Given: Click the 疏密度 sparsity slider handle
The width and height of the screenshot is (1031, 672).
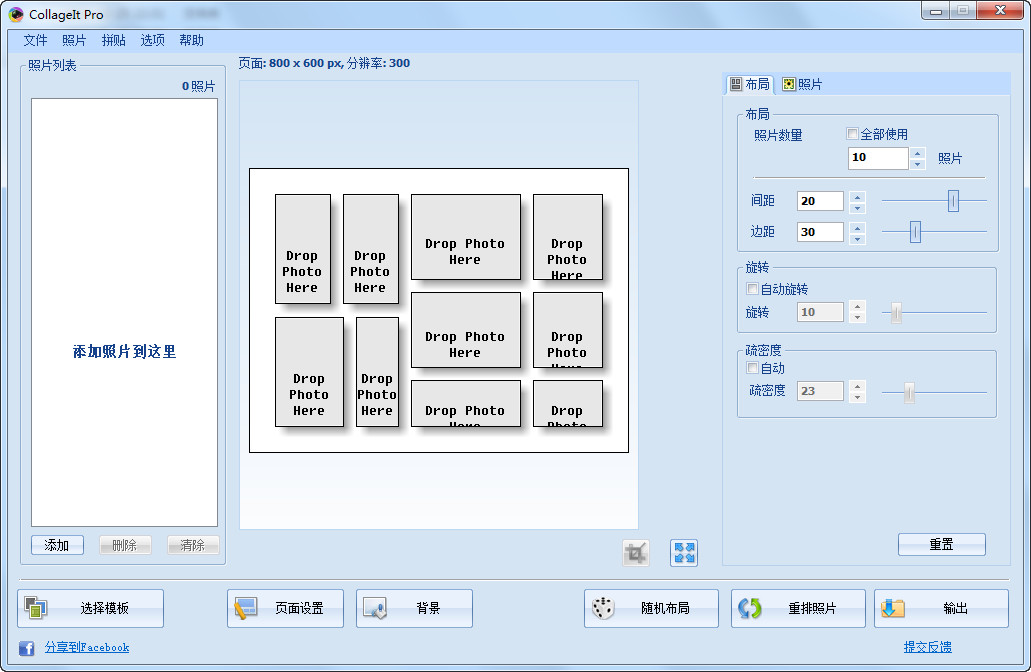Looking at the screenshot, I should pyautogui.click(x=909, y=393).
